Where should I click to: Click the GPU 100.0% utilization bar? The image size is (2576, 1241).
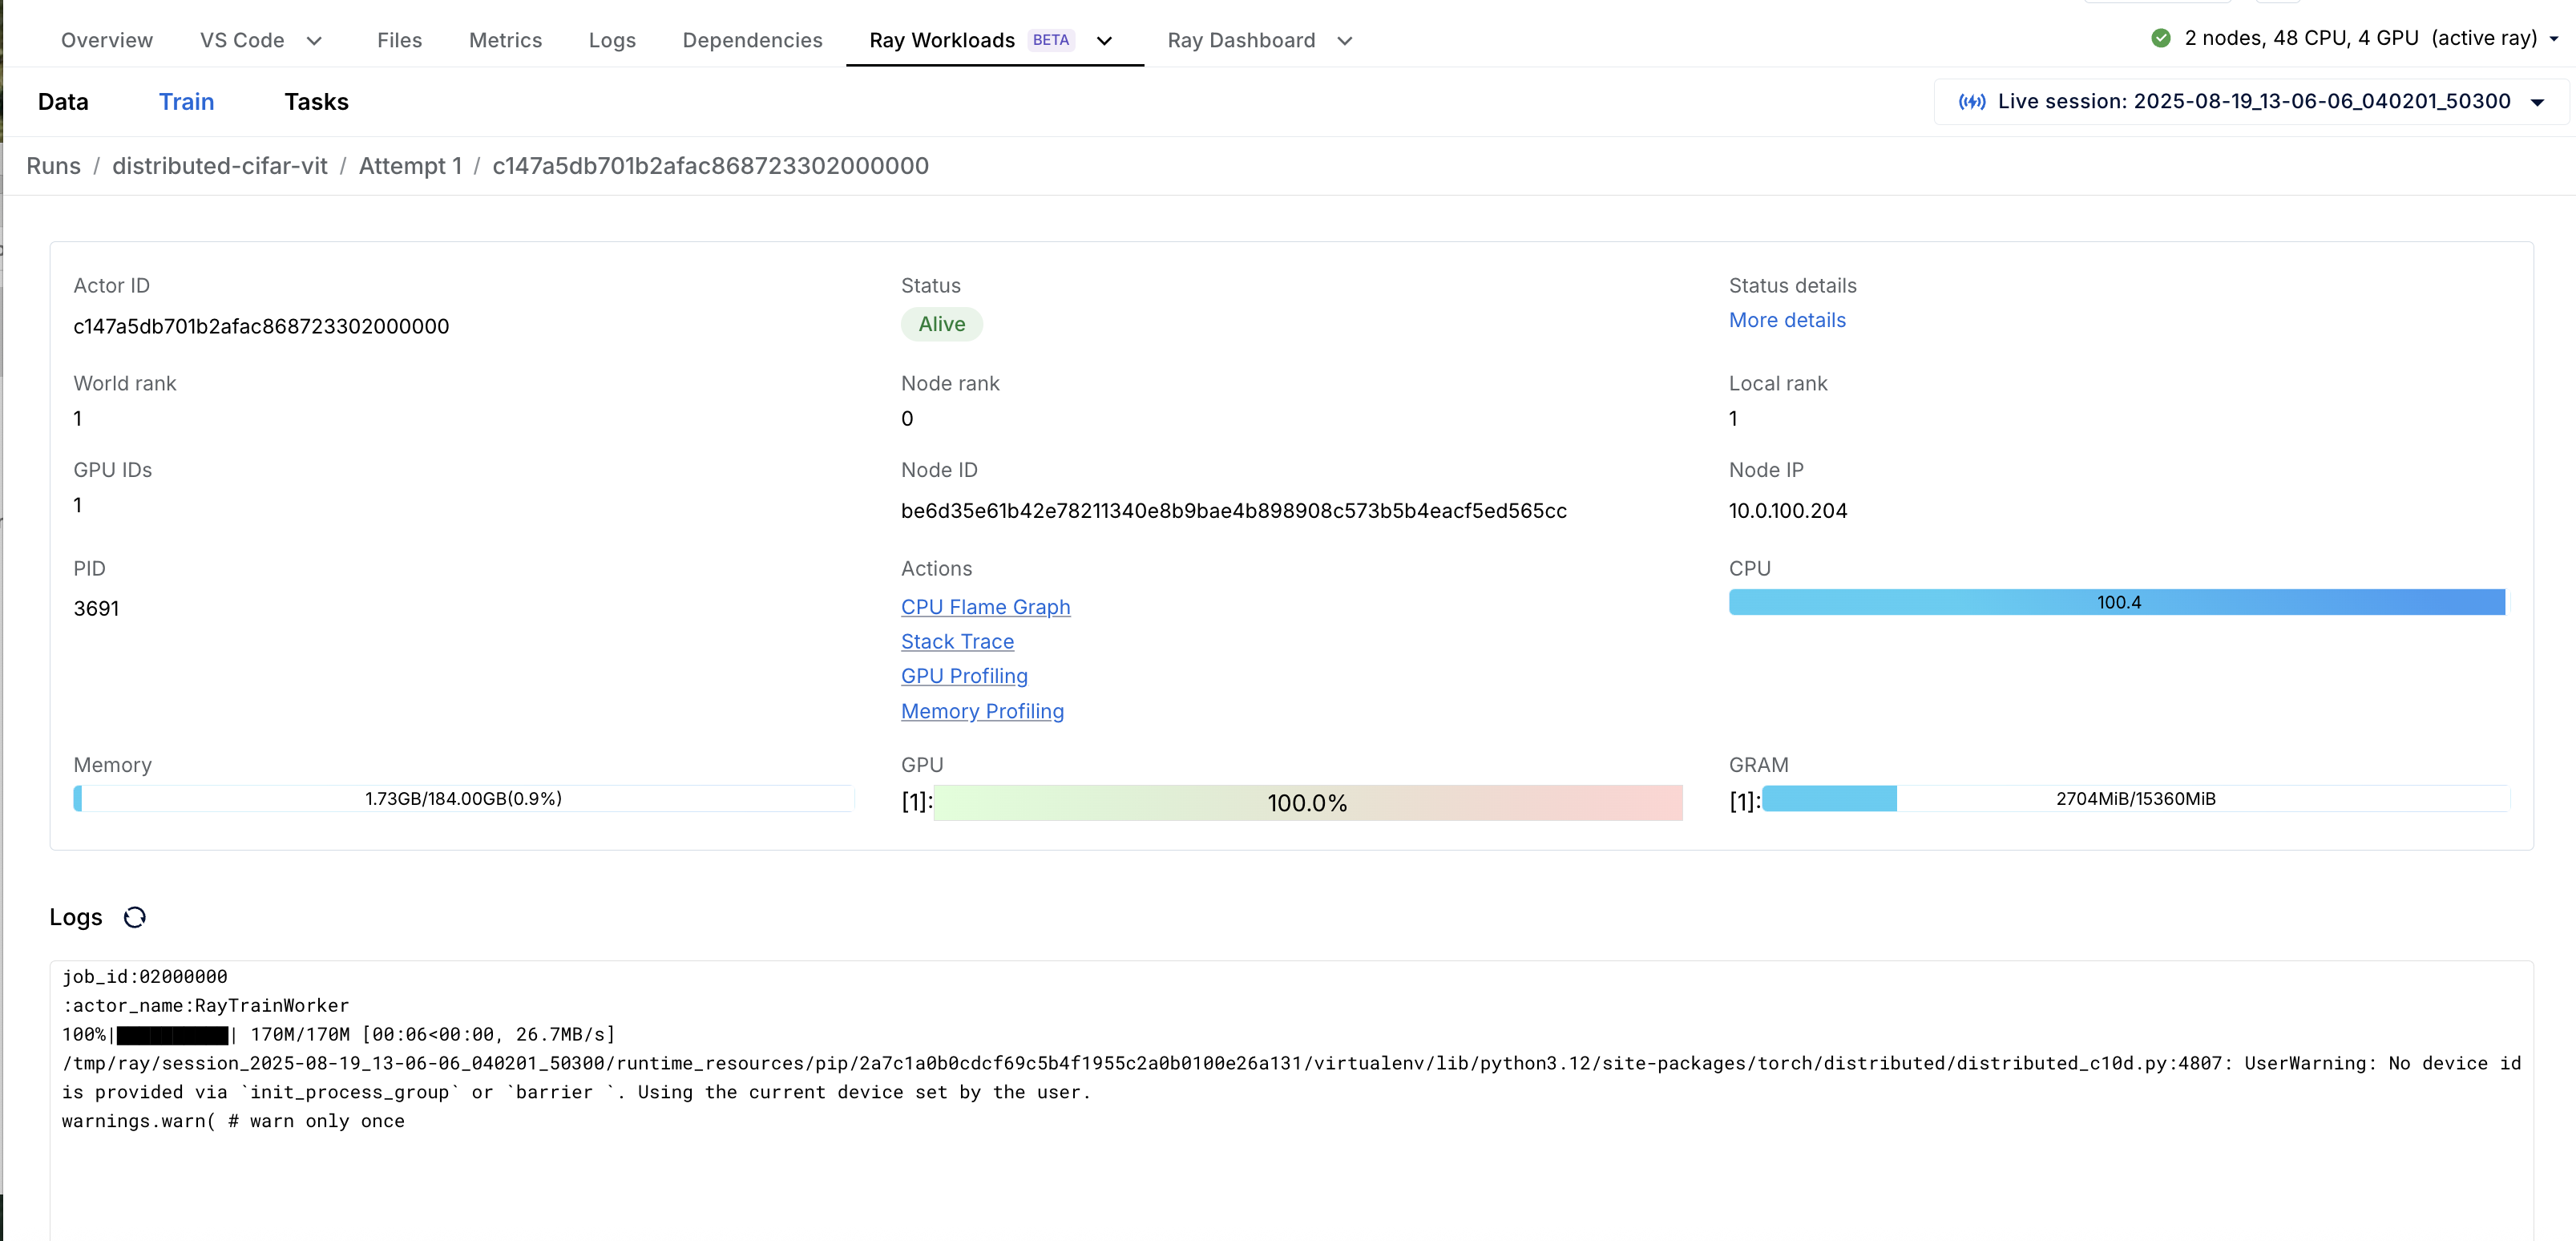[x=1307, y=803]
